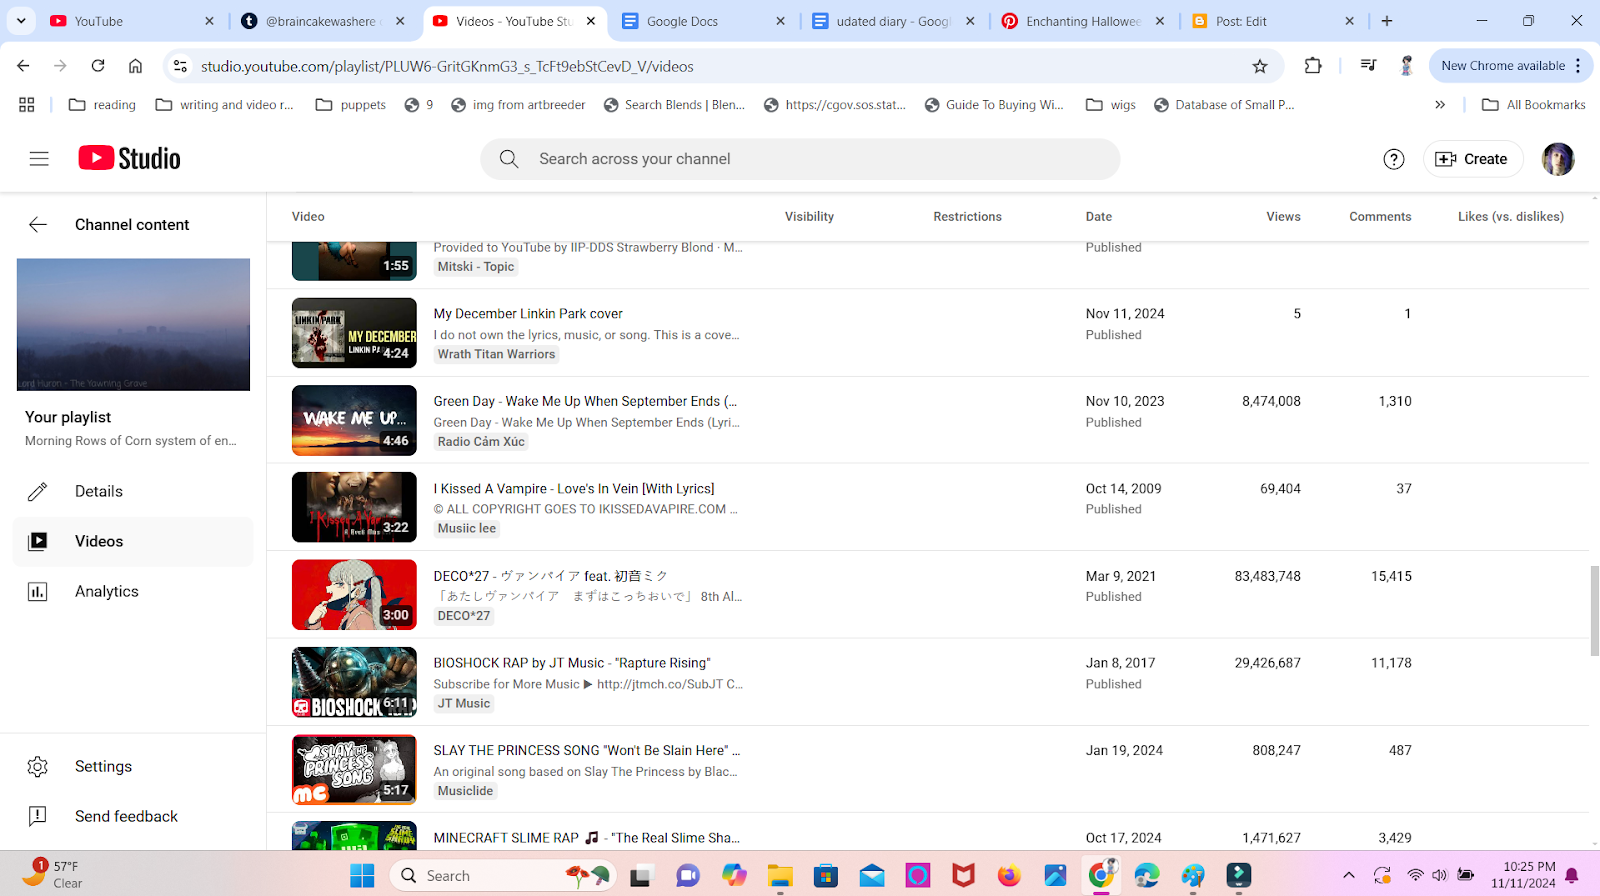The image size is (1600, 896).
Task: Bookmark this page with the star icon
Action: click(x=1260, y=66)
